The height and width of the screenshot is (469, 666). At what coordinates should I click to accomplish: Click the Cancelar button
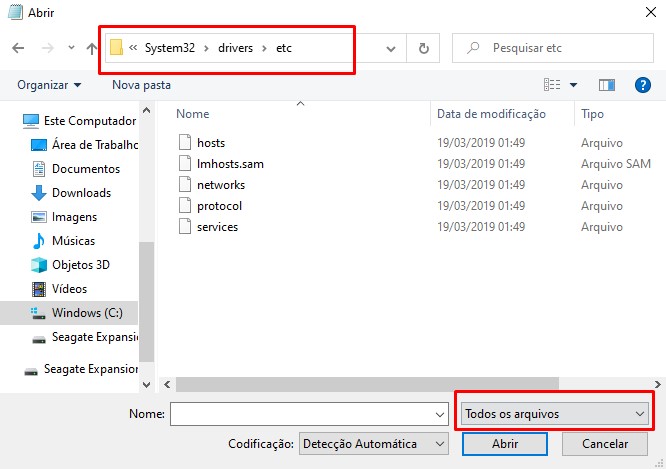pos(605,444)
